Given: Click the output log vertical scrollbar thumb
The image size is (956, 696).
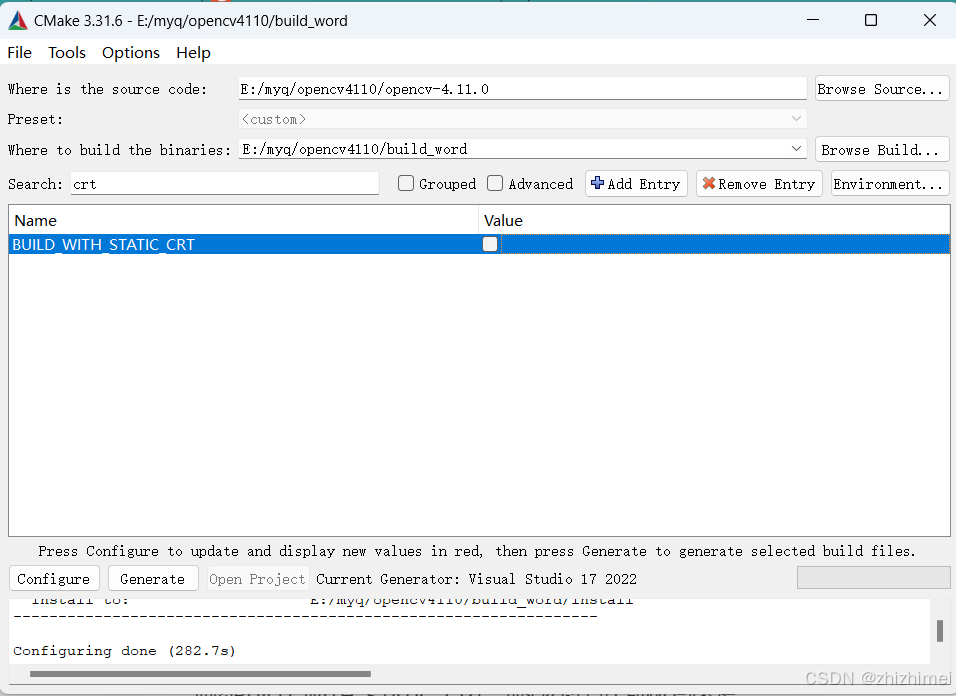Looking at the screenshot, I should (940, 630).
